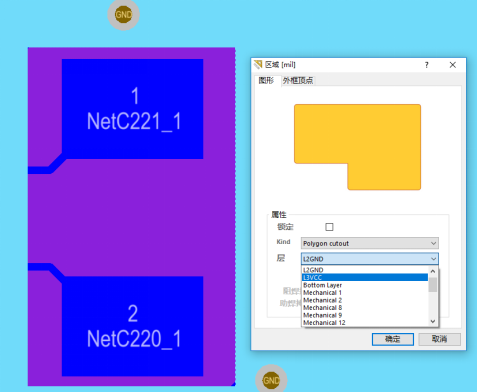Cancel with the 取消 button

pyautogui.click(x=439, y=339)
